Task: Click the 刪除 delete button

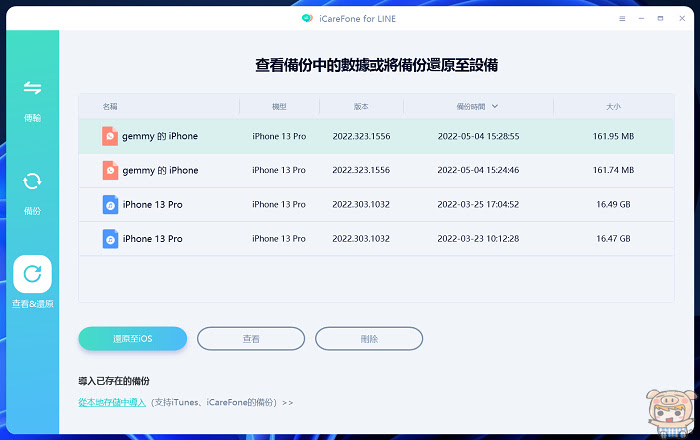Action: [369, 339]
